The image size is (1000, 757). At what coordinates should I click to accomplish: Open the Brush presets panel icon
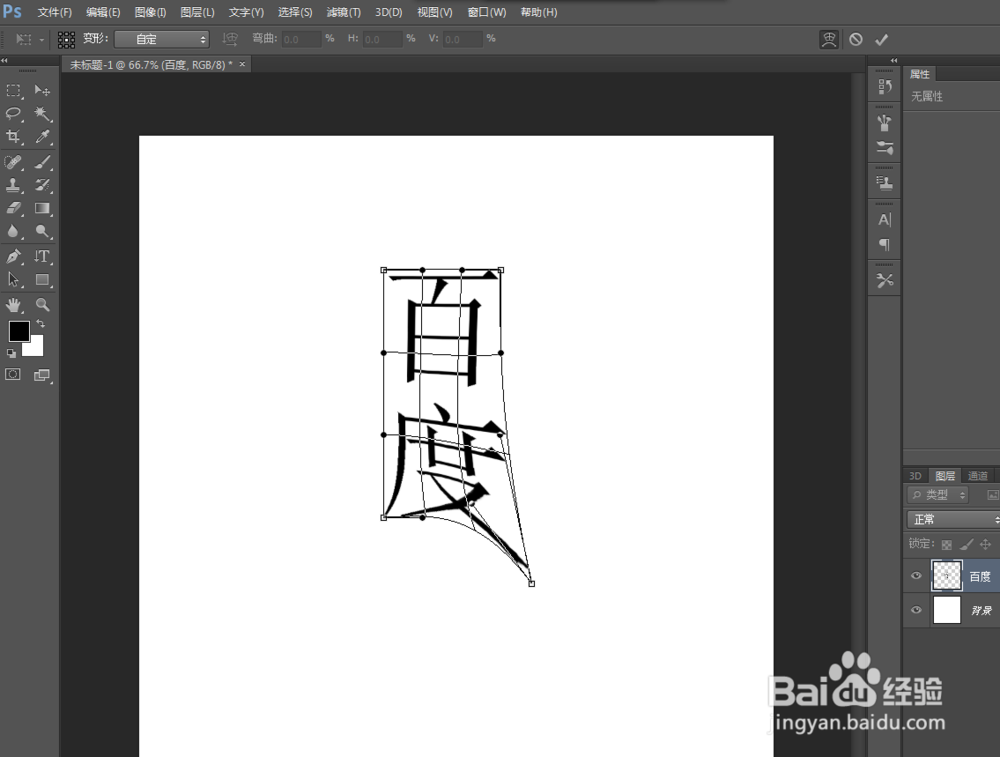coord(885,122)
